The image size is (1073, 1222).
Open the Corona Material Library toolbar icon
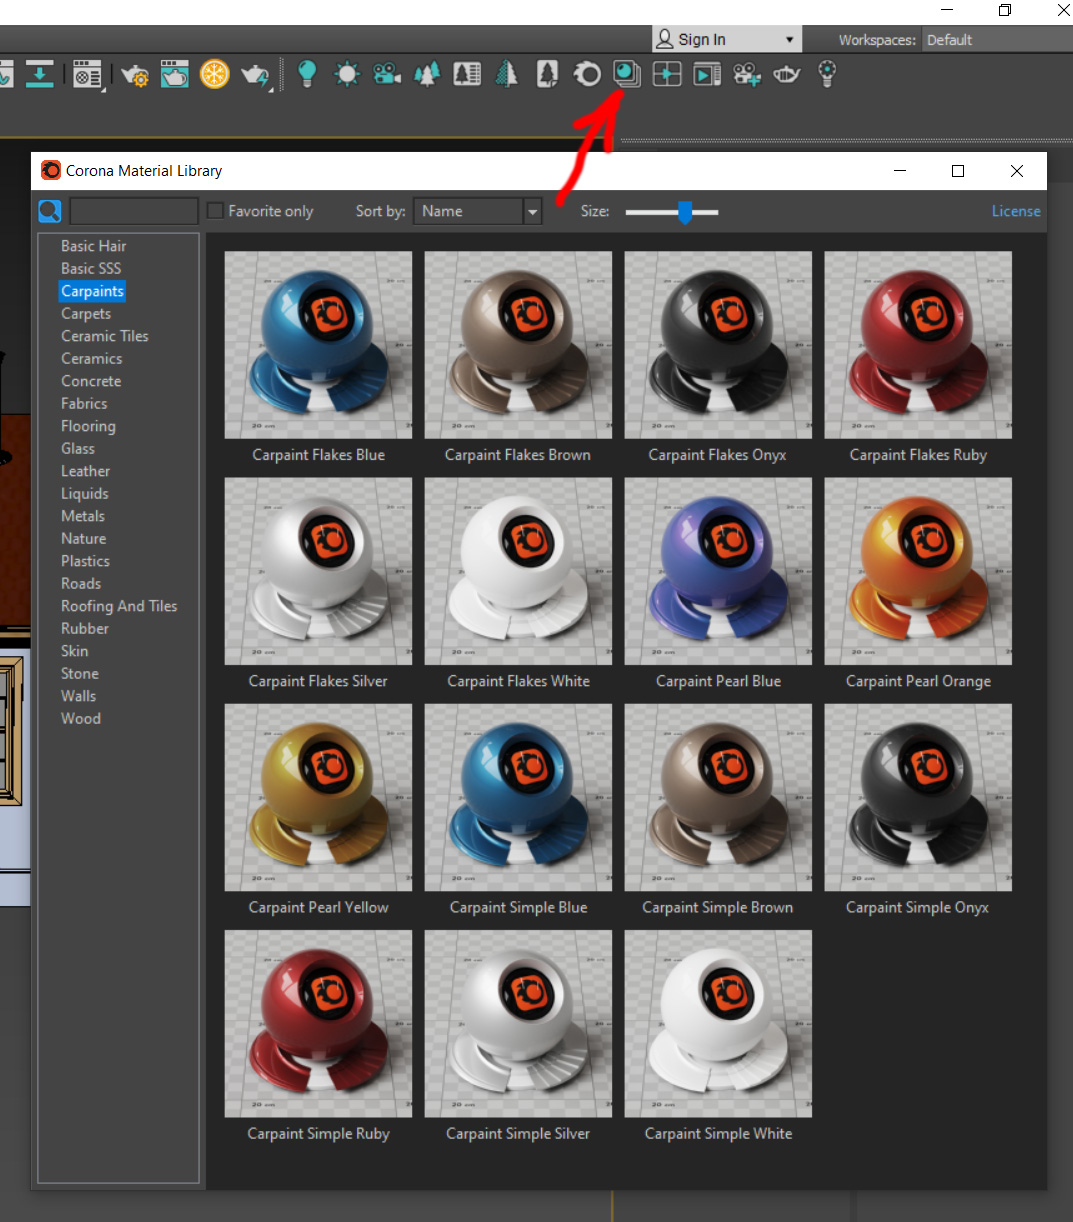[626, 74]
